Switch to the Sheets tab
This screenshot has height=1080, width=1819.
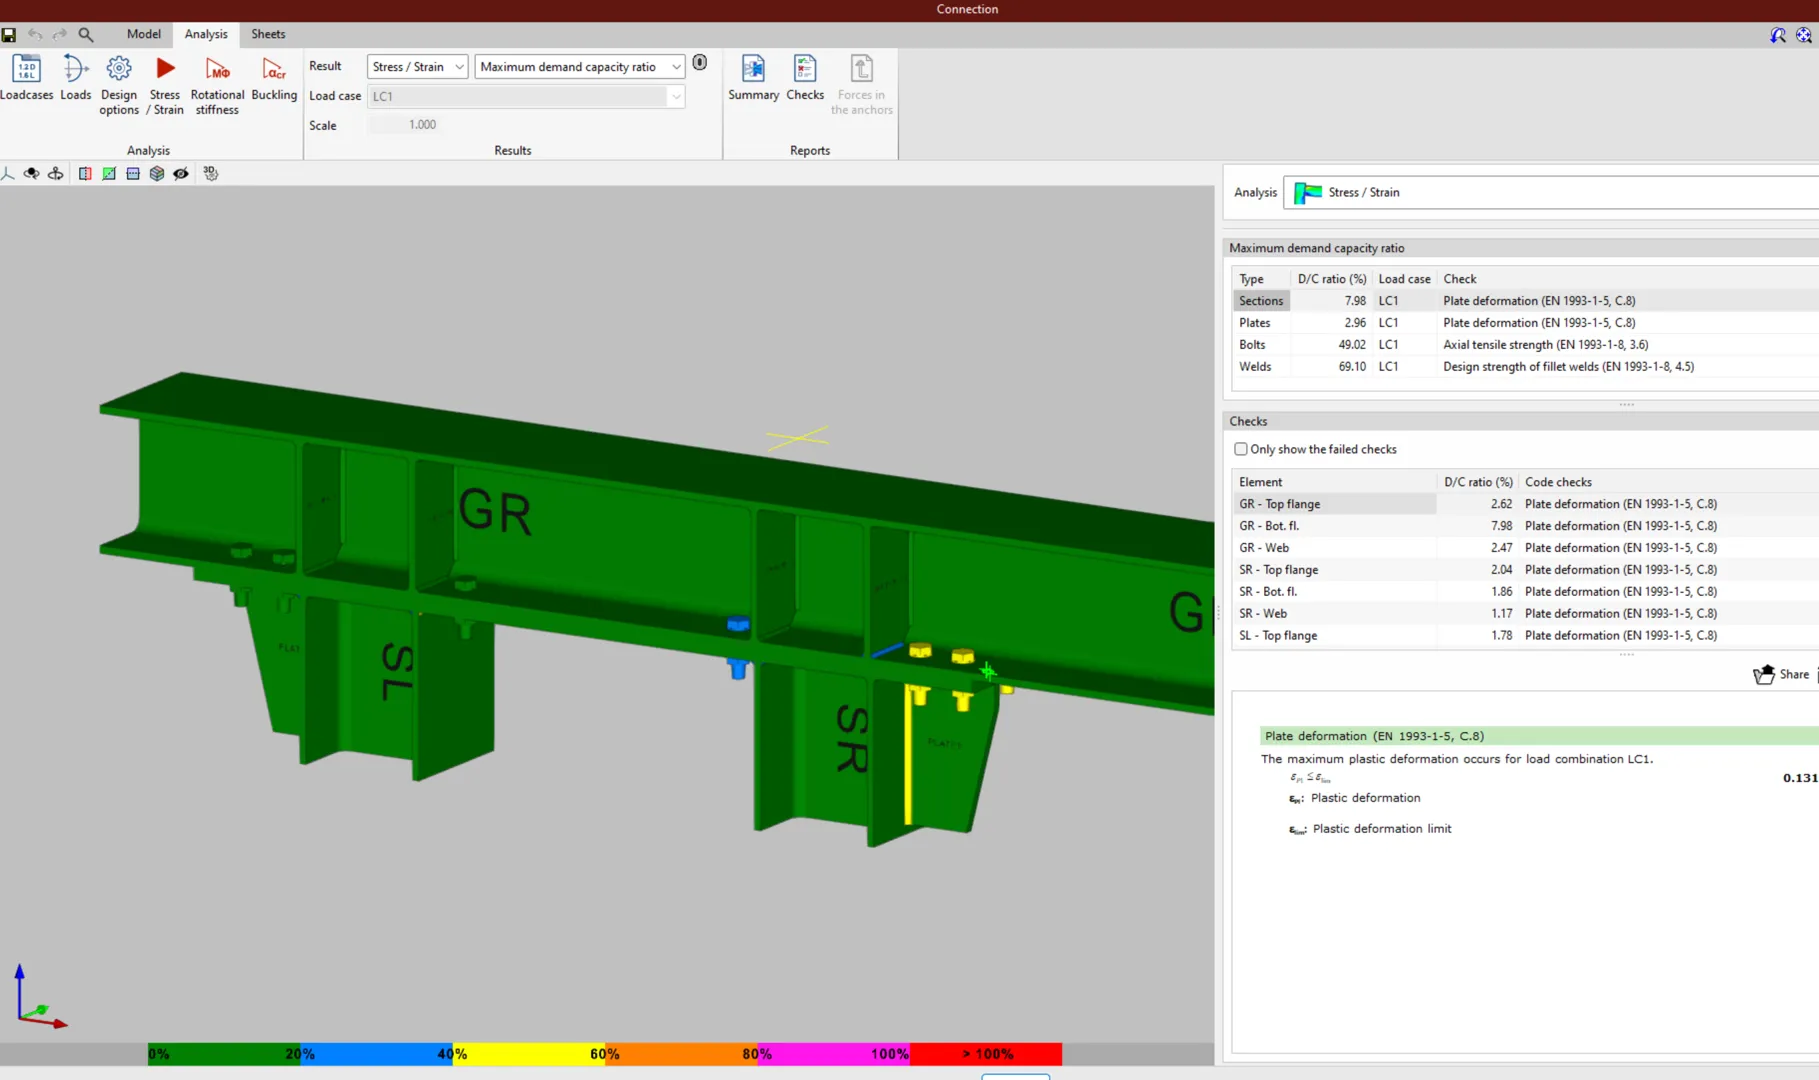coord(268,34)
